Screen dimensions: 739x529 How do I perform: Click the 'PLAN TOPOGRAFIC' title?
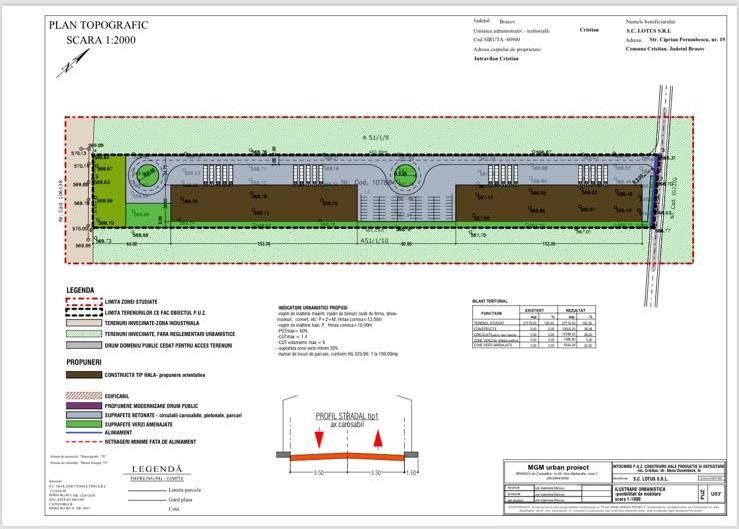[99, 25]
